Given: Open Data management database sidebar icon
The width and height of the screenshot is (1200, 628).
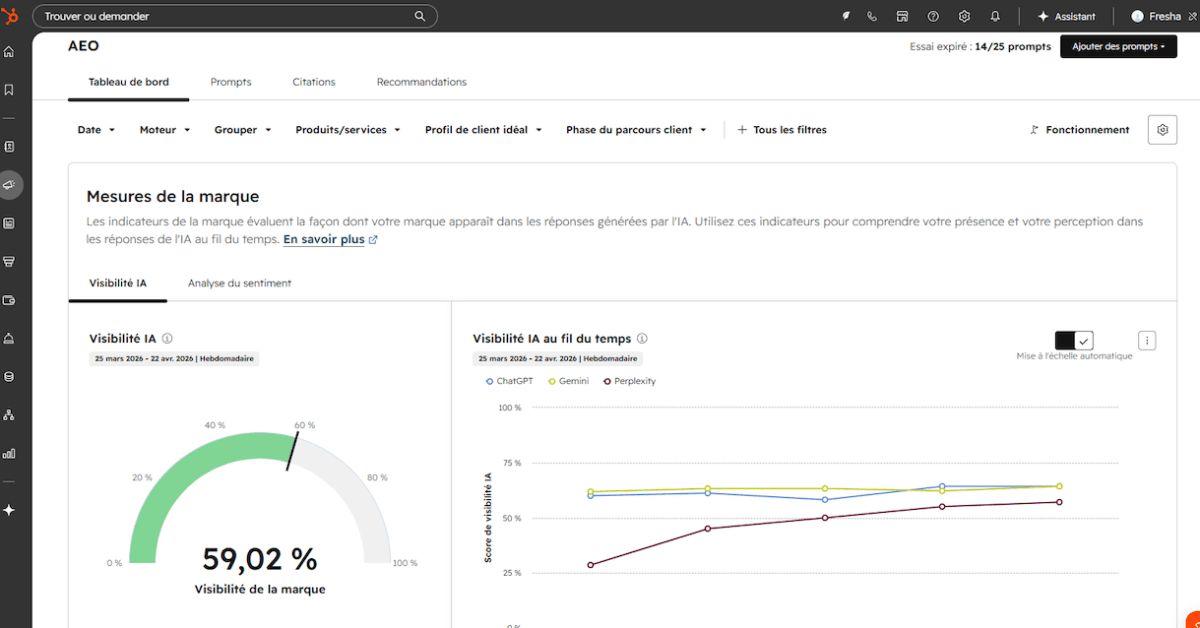Looking at the screenshot, I should [9, 377].
